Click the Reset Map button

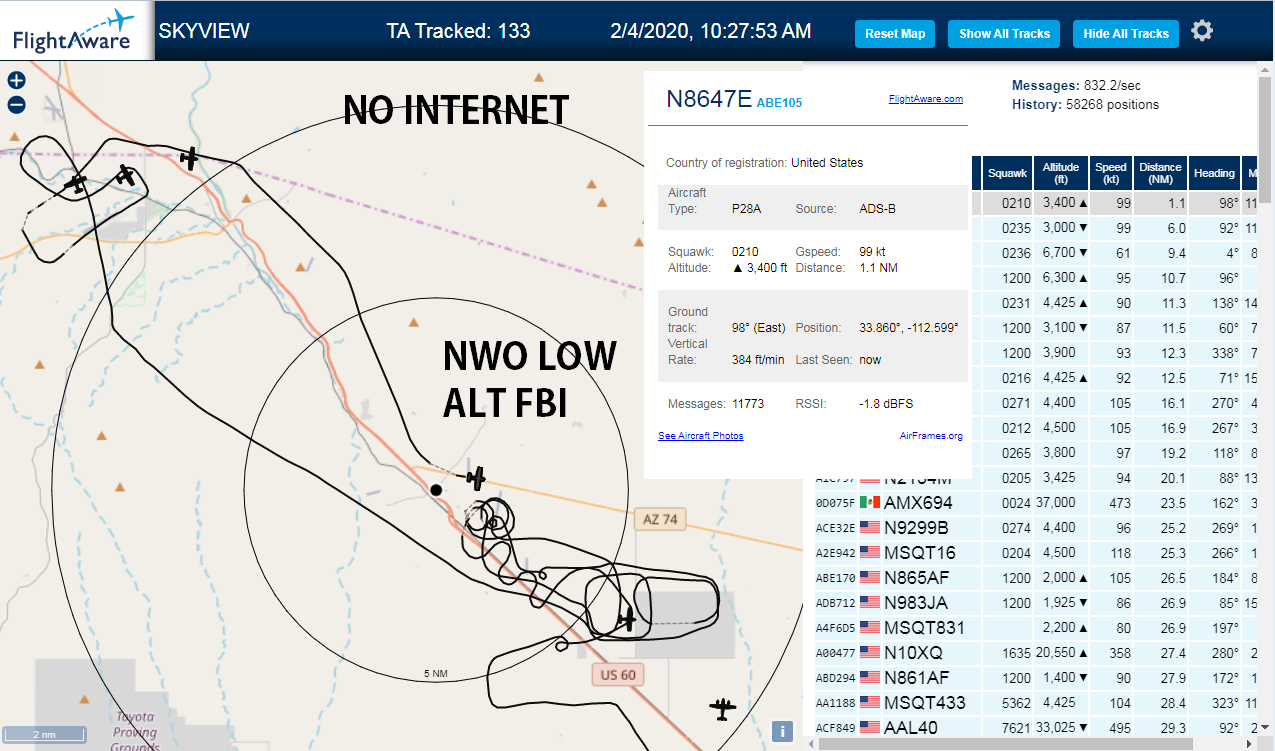coord(895,33)
